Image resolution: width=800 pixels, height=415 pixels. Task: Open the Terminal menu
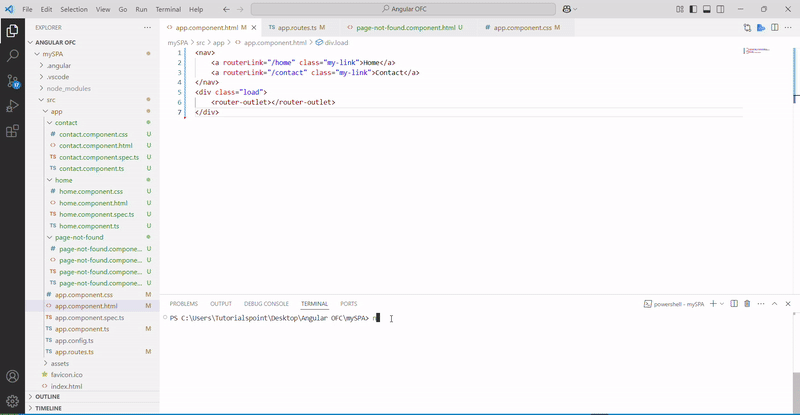coord(168,9)
